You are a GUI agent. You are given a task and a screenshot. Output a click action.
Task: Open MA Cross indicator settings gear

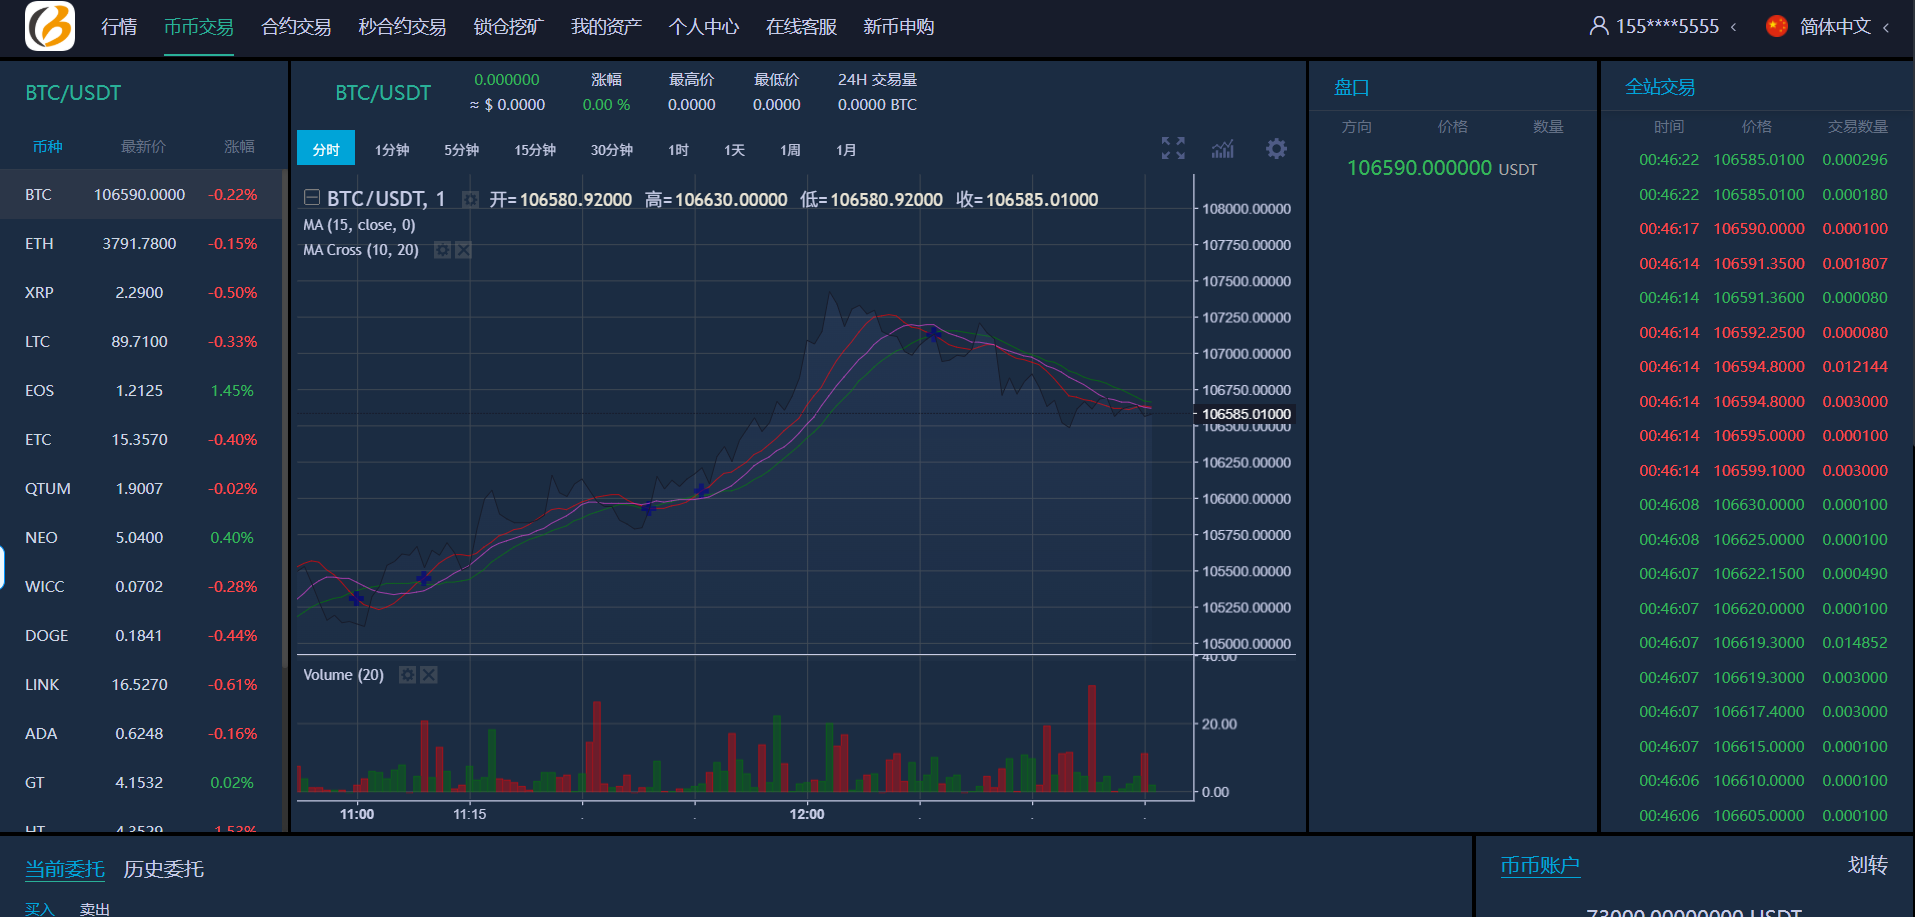click(x=442, y=250)
